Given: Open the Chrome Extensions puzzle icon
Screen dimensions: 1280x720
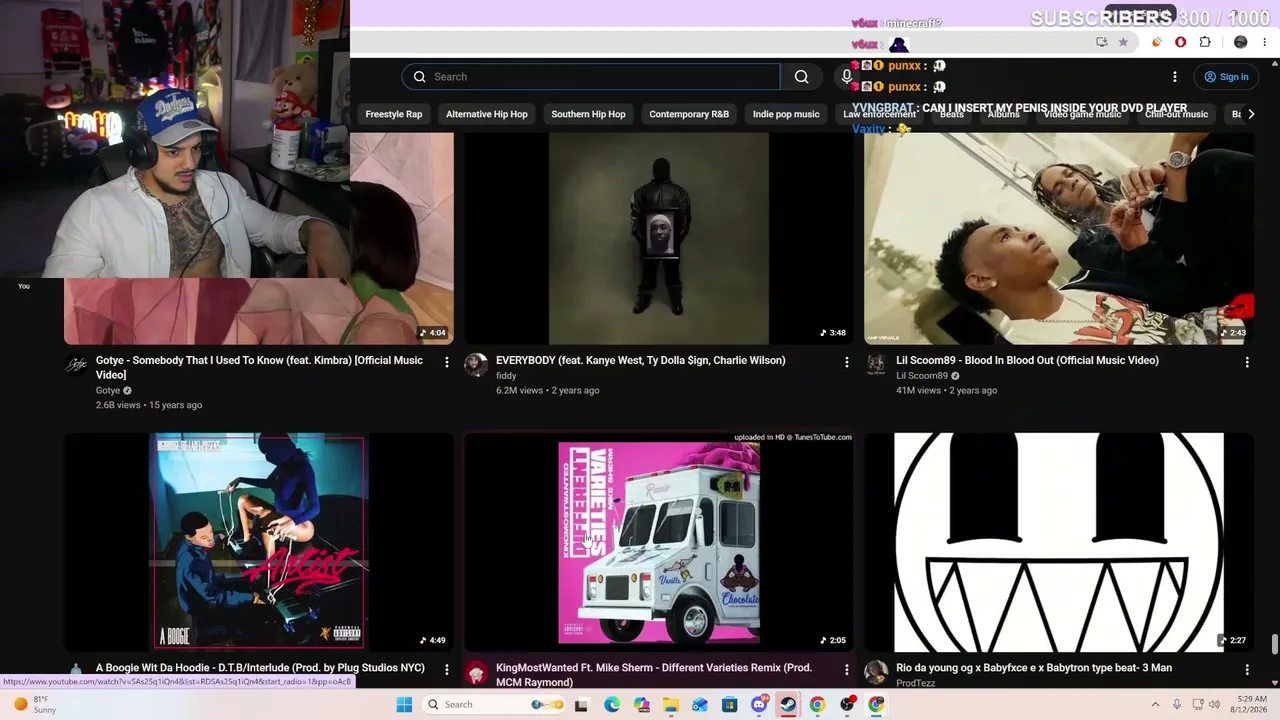Looking at the screenshot, I should 1205,42.
